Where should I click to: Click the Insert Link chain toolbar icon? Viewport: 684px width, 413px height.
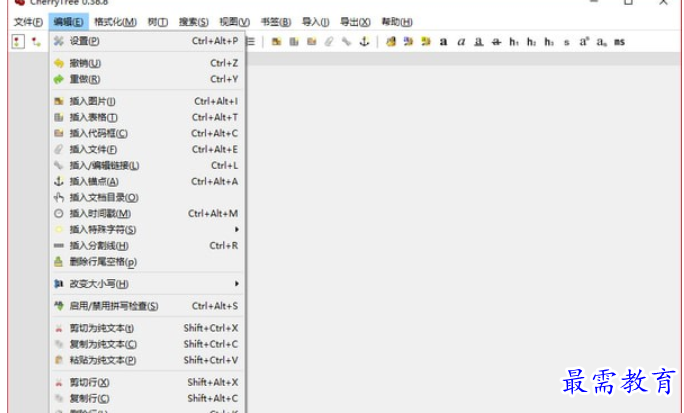click(346, 42)
